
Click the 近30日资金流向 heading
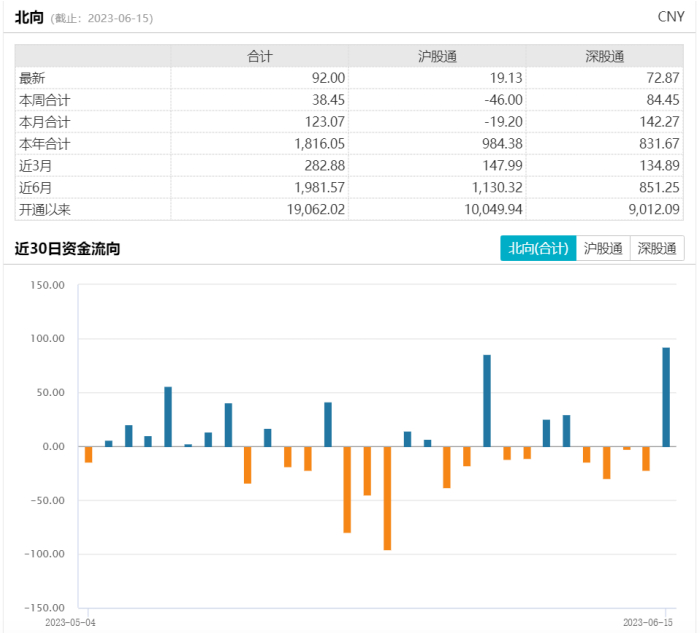(x=67, y=249)
